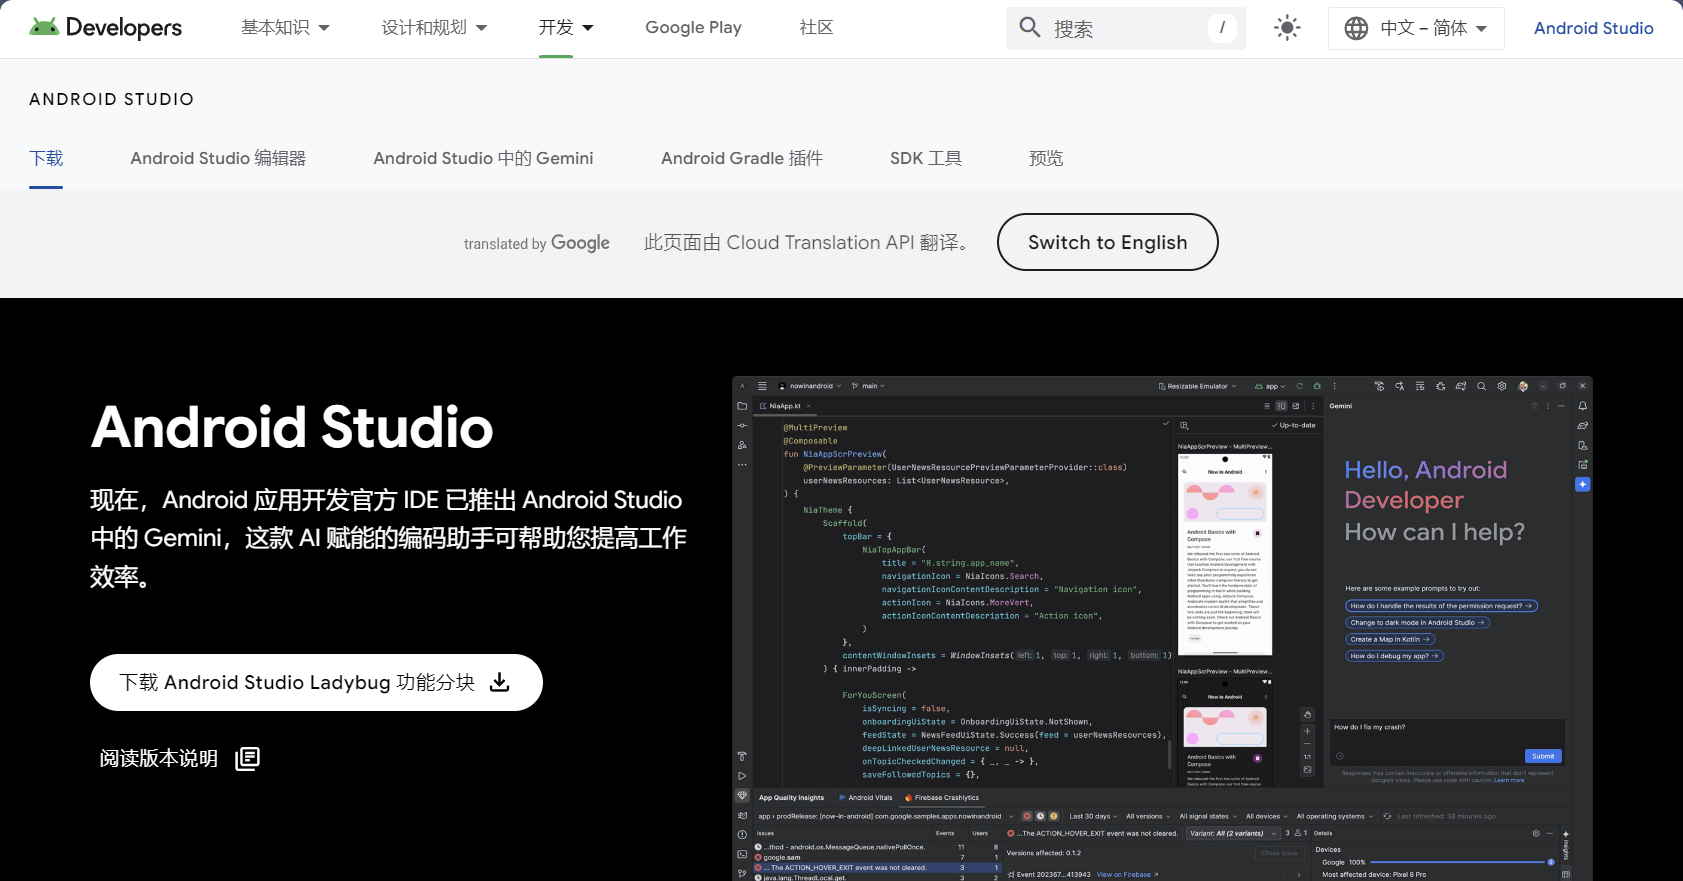Click the Android Studio IDE screenshot image
Image resolution: width=1683 pixels, height=881 pixels.
click(1162, 629)
